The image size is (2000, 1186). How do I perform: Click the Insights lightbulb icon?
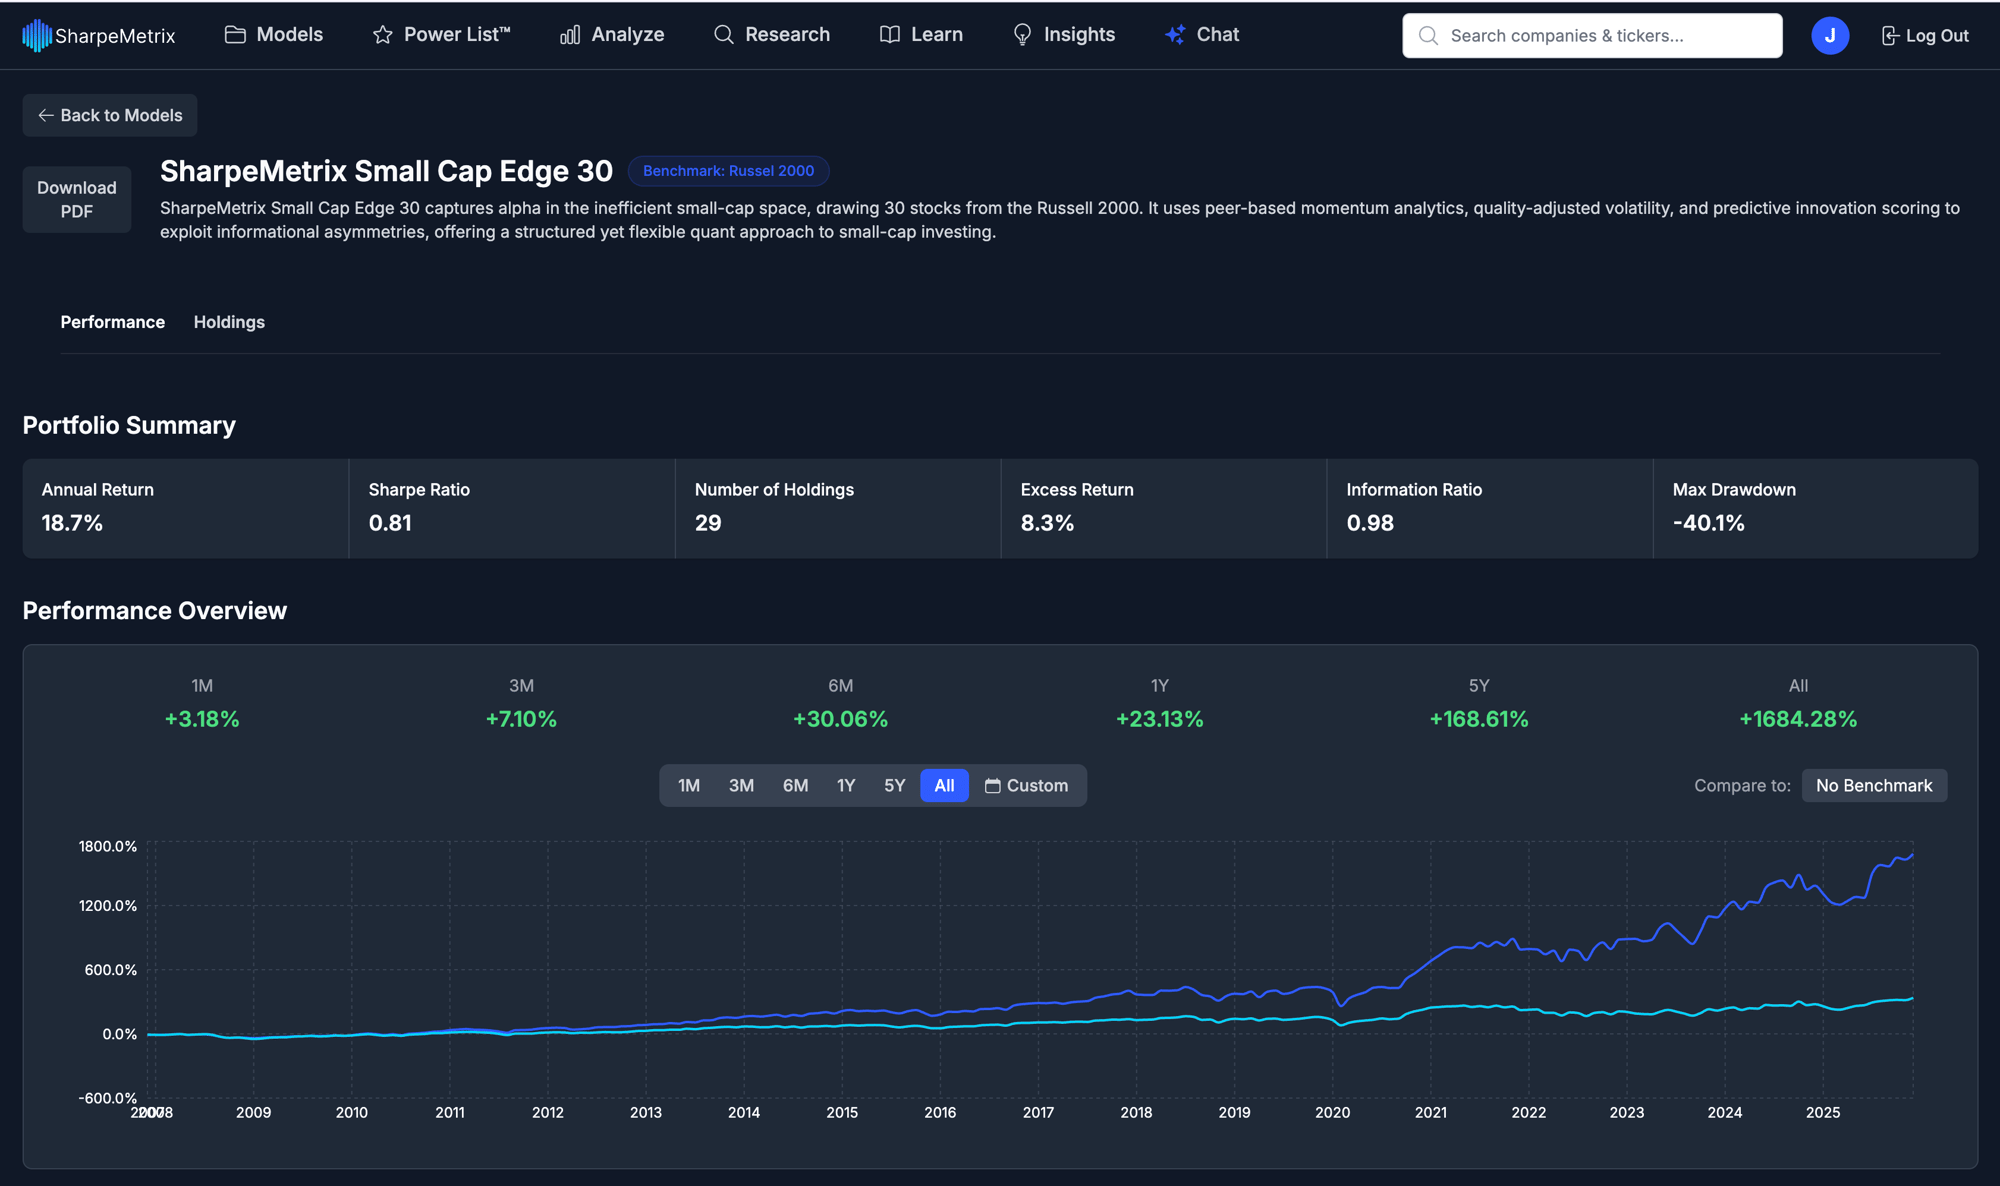click(x=1022, y=35)
